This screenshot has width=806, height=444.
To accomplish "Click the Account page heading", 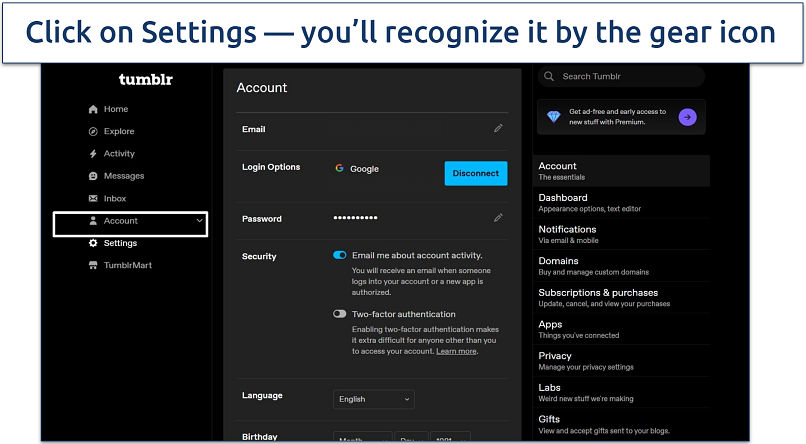I will pyautogui.click(x=262, y=88).
